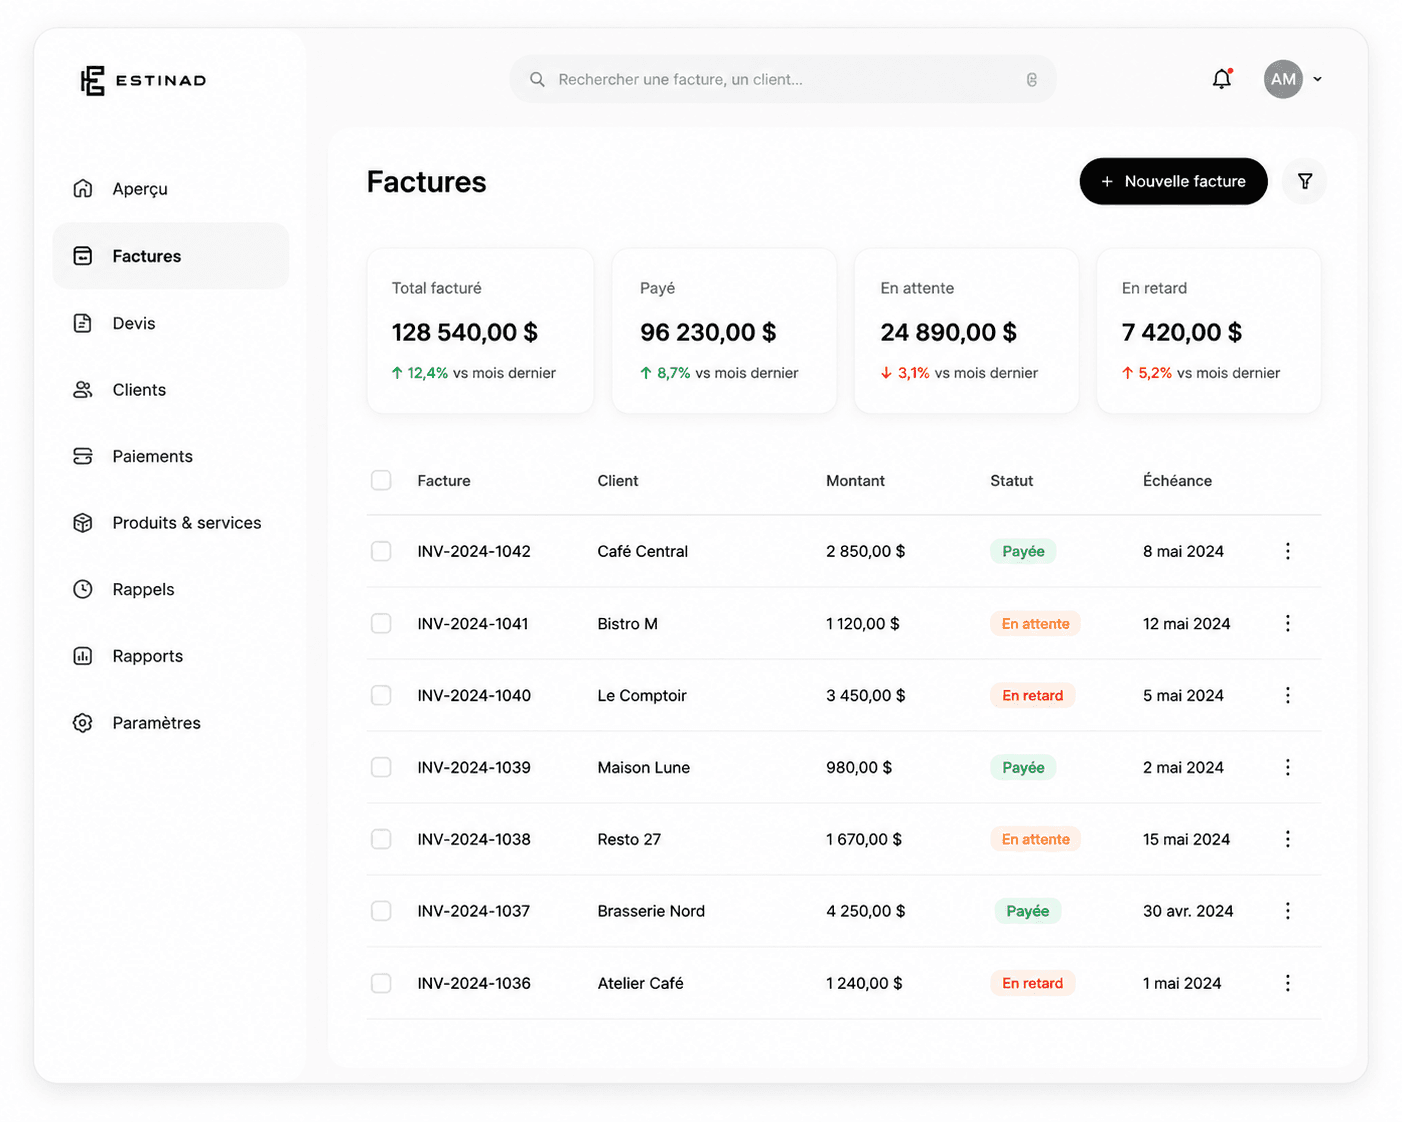1402x1122 pixels.
Task: Open the En retard summary card
Action: point(1209,331)
